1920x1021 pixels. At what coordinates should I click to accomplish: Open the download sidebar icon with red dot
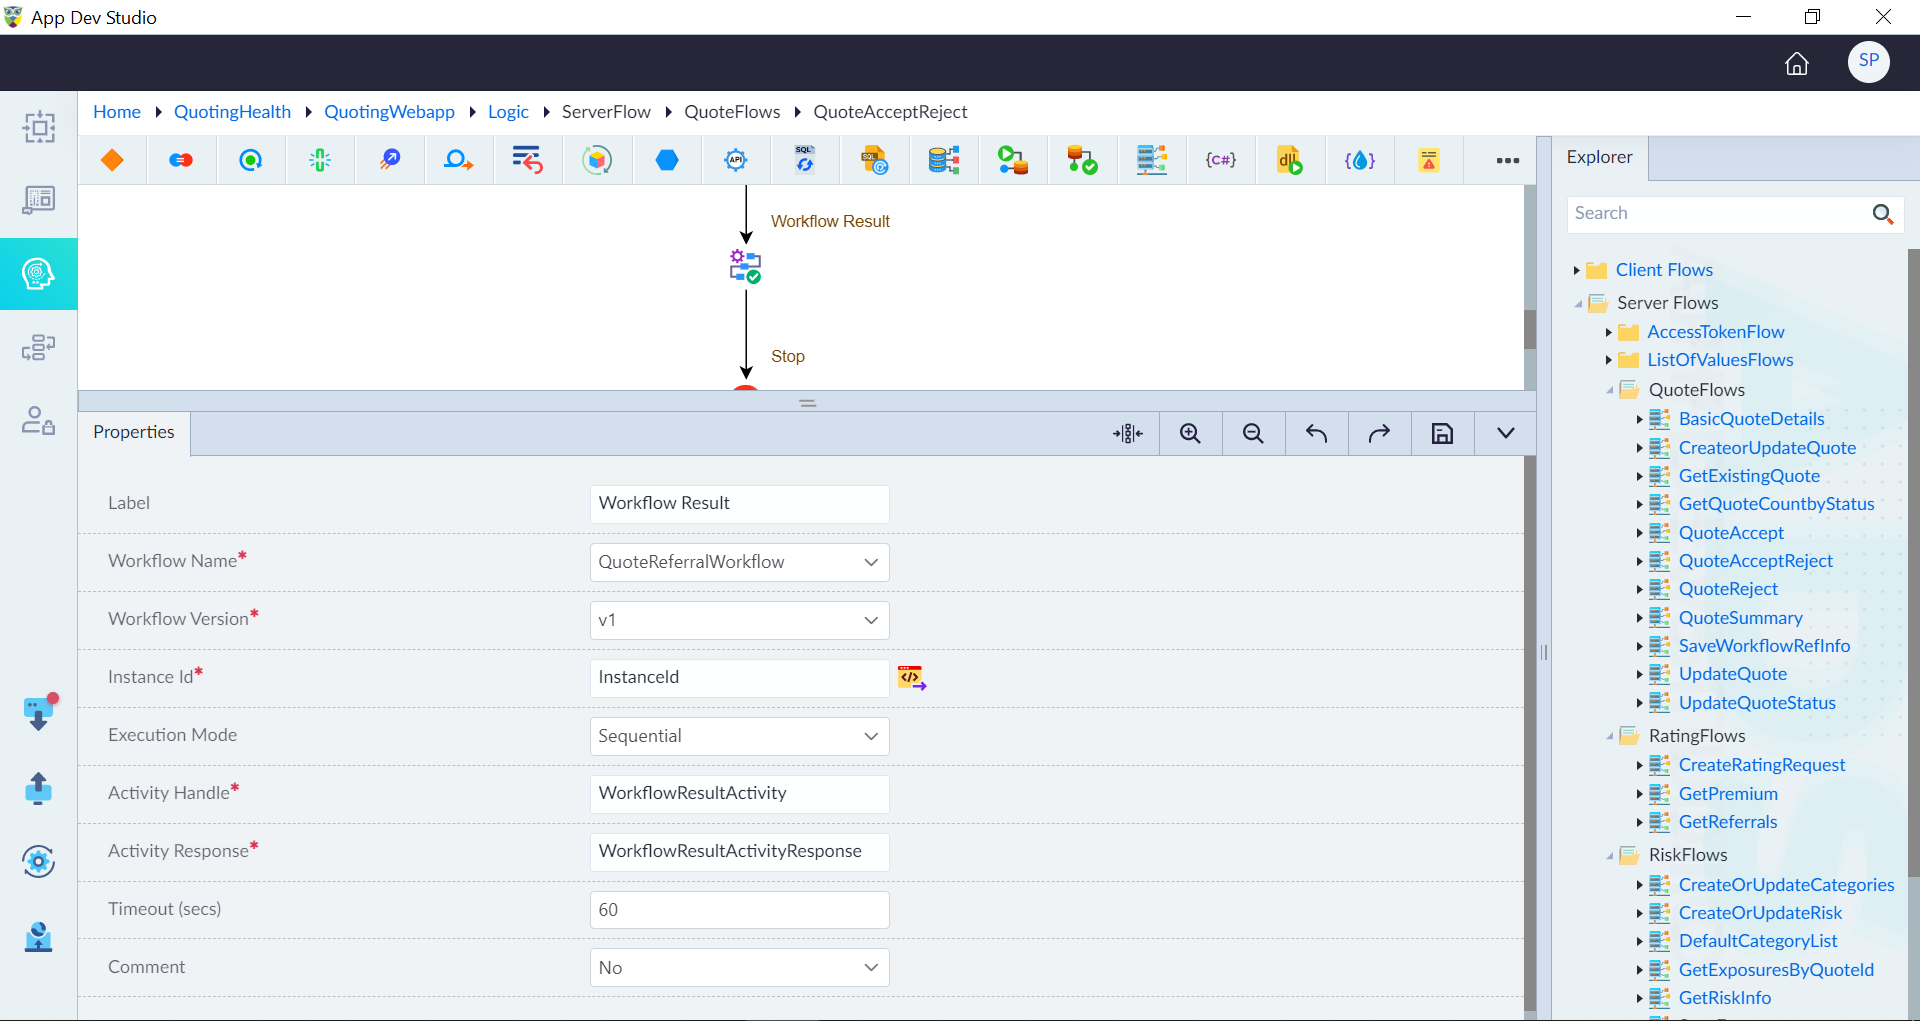[38, 713]
